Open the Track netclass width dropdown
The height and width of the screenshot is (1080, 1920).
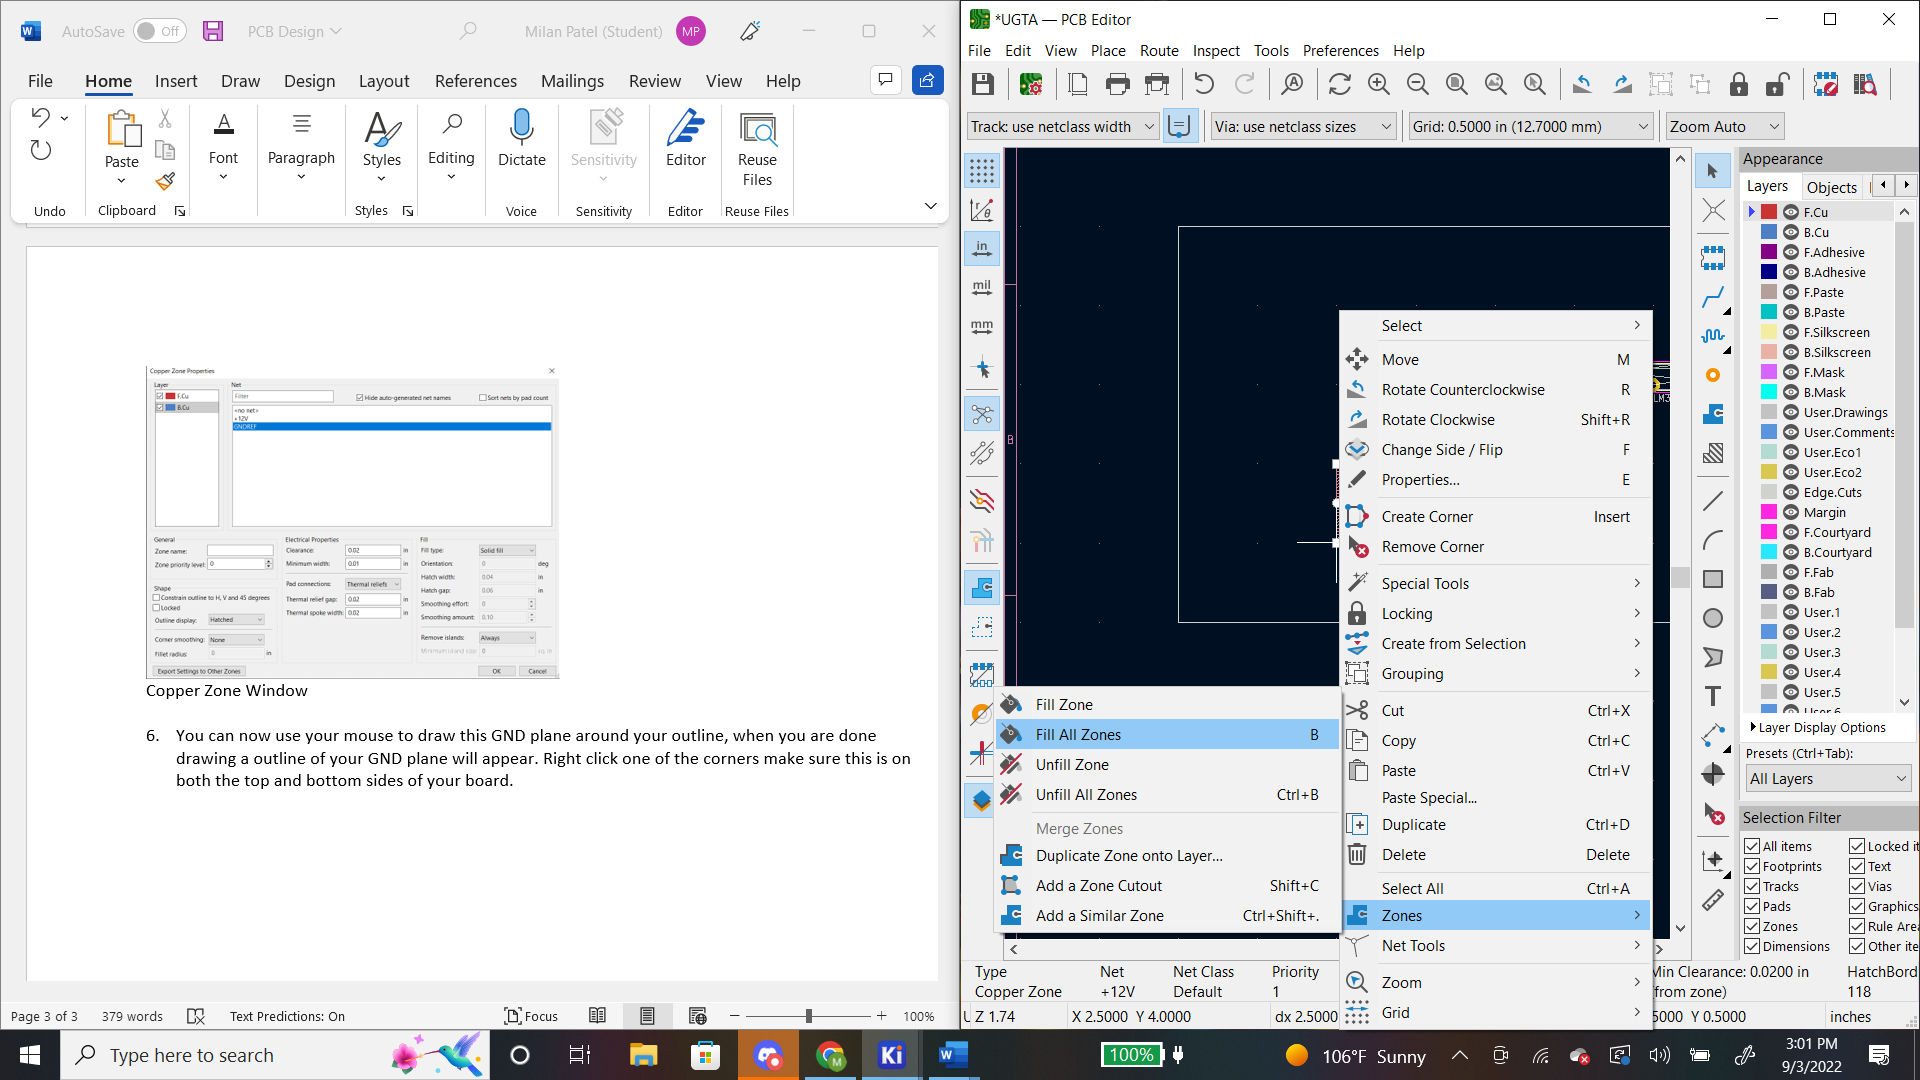(1062, 126)
